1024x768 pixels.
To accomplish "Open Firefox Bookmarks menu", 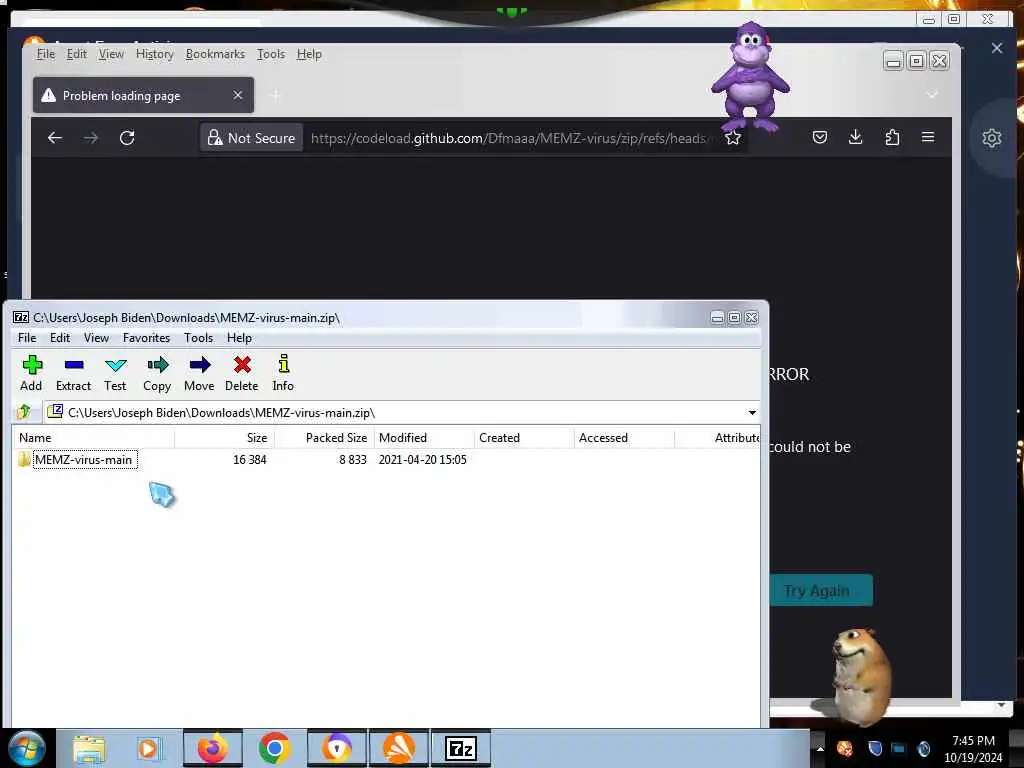I will tap(216, 54).
